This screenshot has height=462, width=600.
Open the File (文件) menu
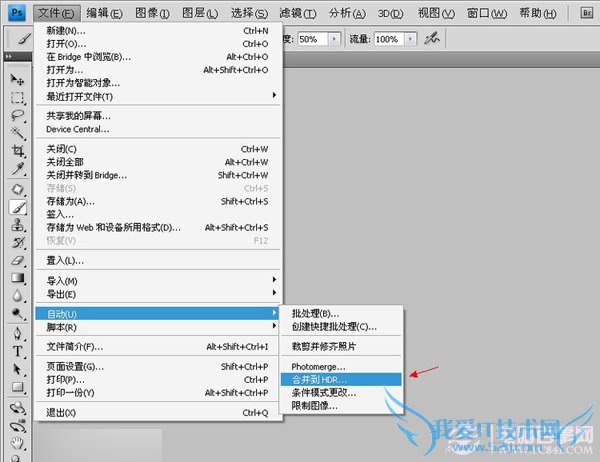[x=56, y=13]
